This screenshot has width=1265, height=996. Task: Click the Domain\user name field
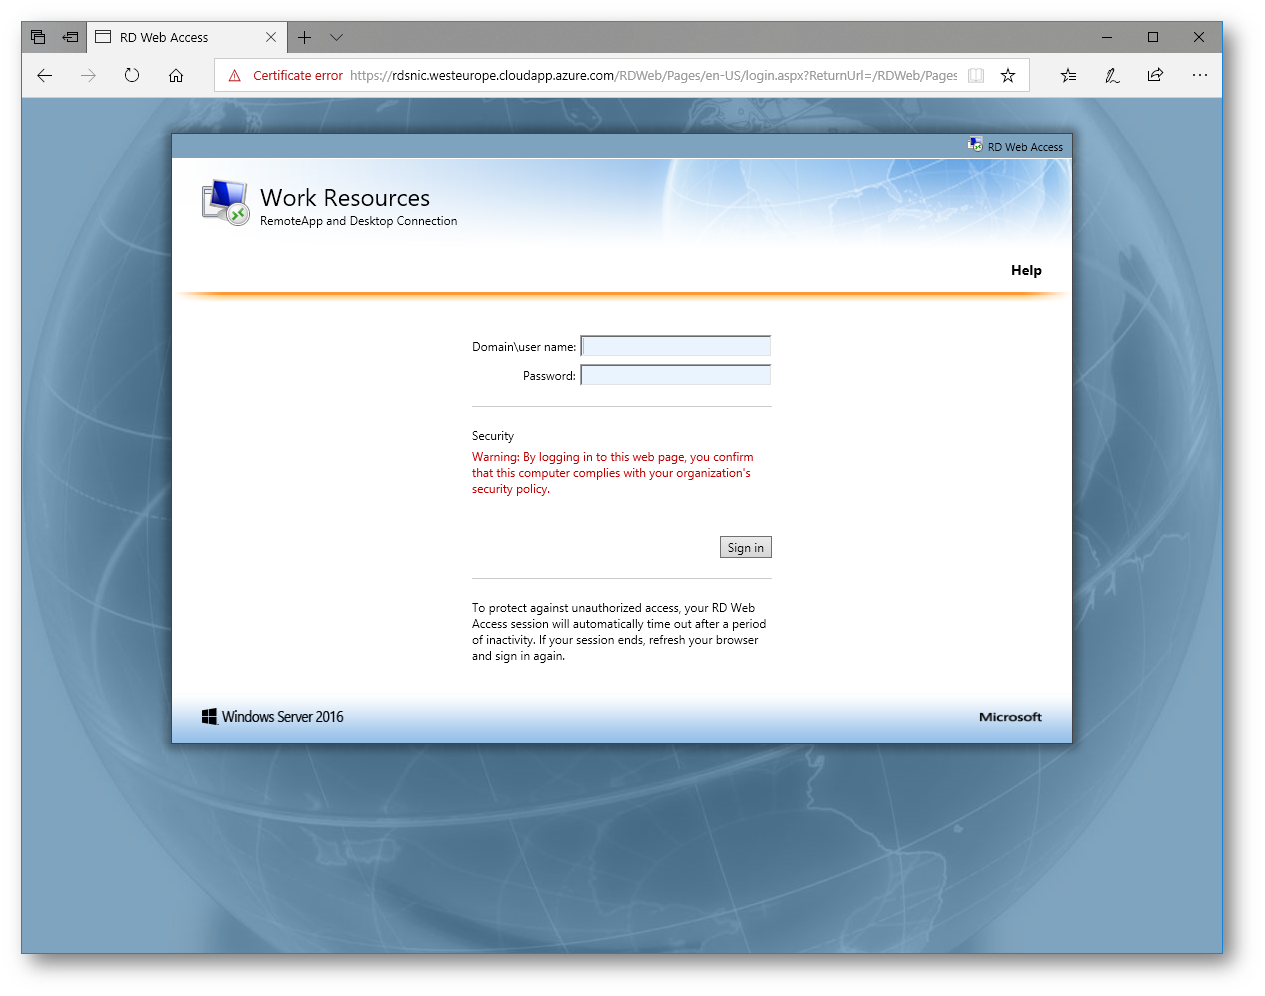(676, 346)
